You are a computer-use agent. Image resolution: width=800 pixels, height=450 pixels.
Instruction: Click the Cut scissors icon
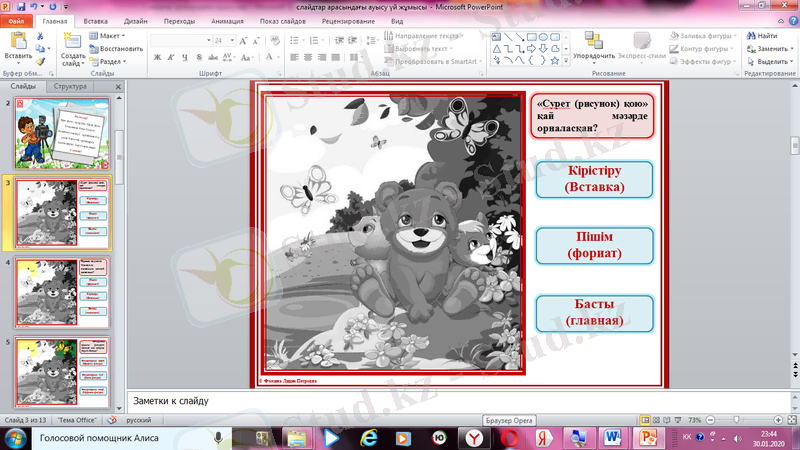coord(40,36)
